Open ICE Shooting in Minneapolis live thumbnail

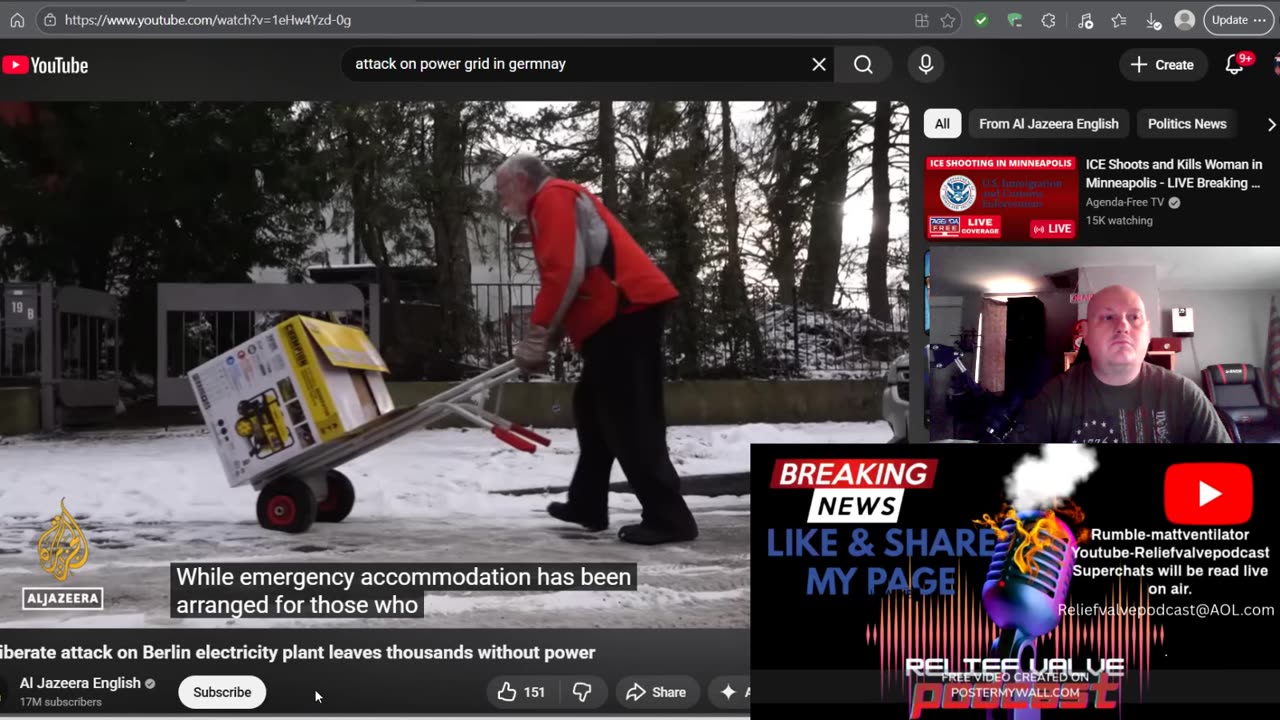pos(1001,197)
